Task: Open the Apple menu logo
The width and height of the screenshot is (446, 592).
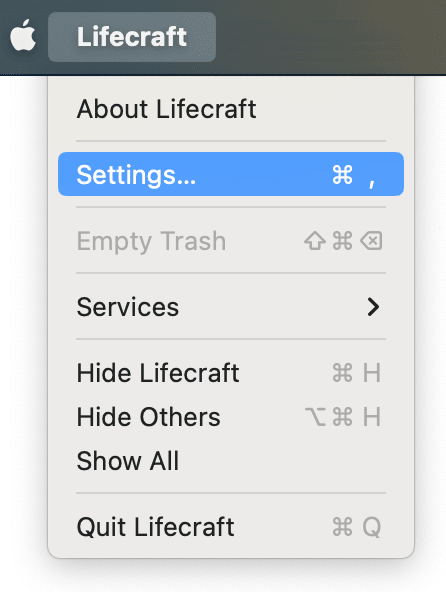Action: (23, 35)
